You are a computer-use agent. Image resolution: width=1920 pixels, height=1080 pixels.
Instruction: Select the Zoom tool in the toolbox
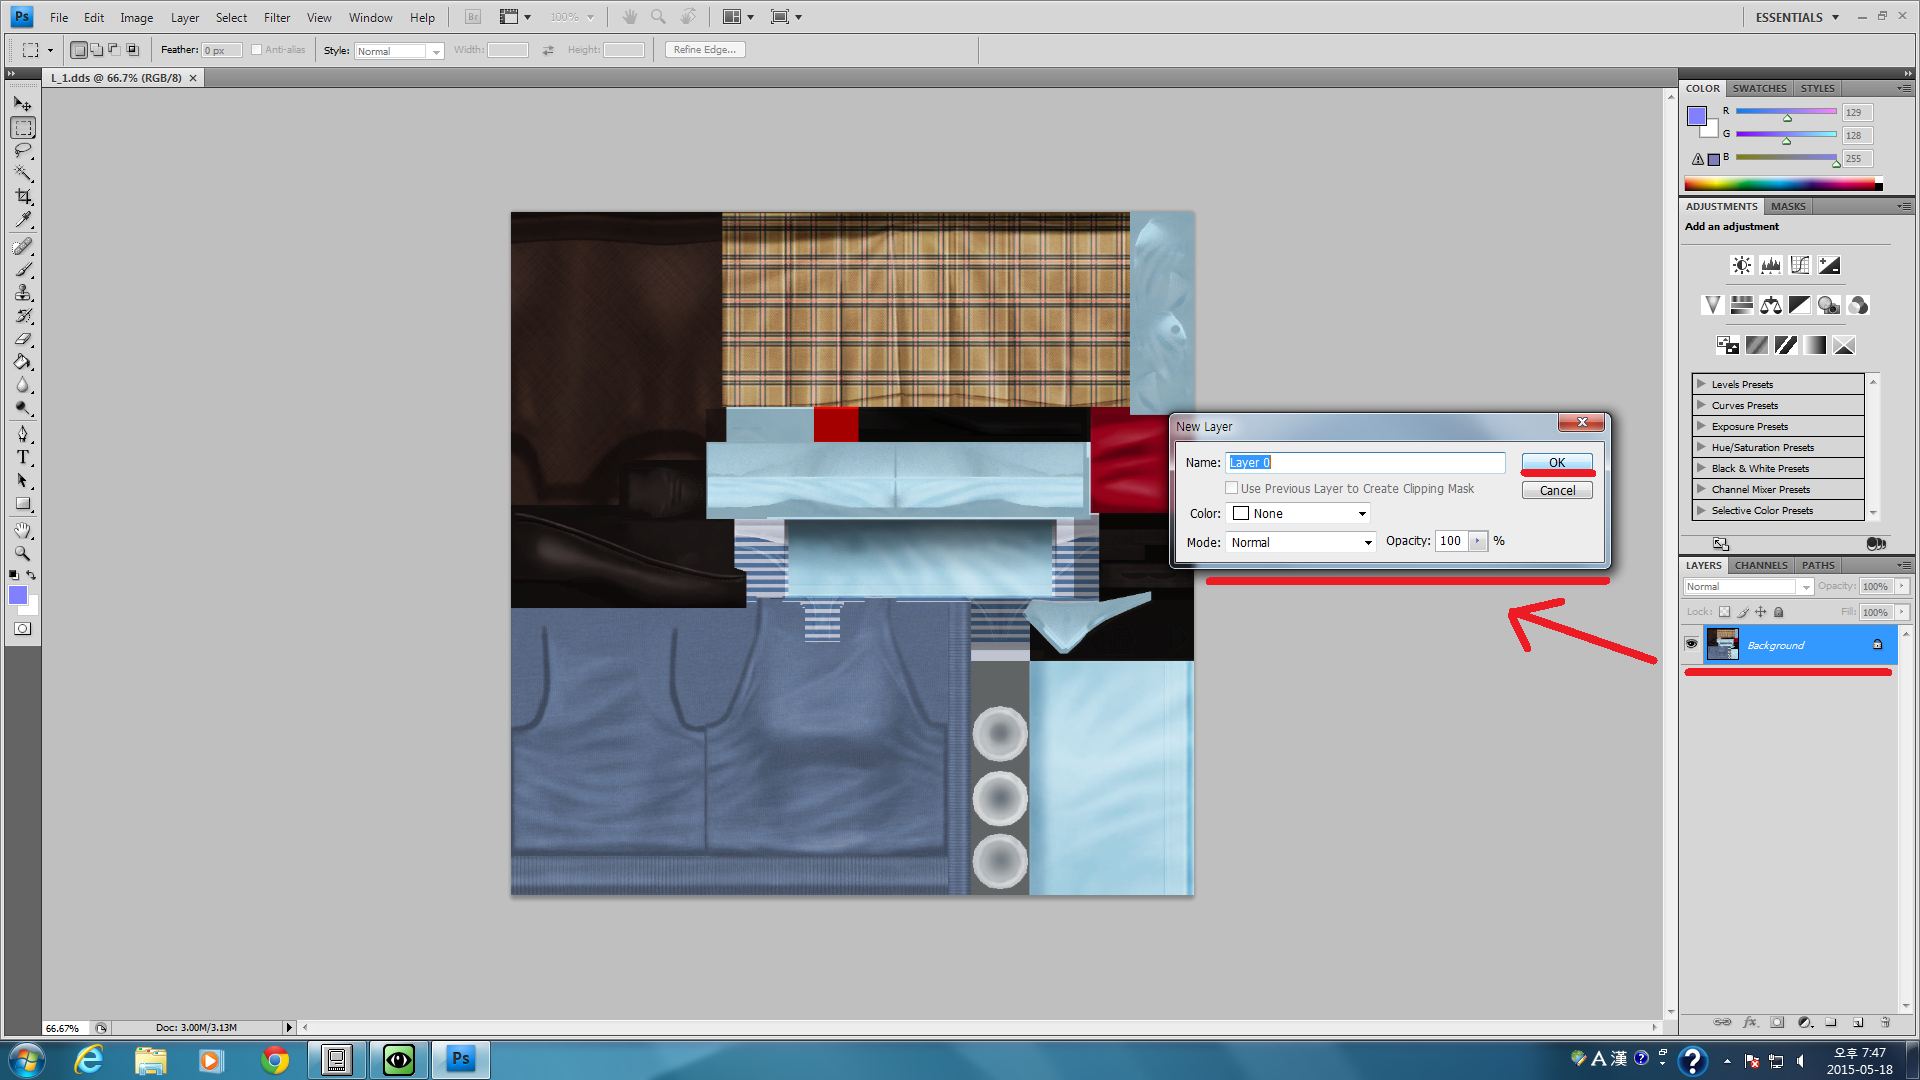click(x=23, y=553)
